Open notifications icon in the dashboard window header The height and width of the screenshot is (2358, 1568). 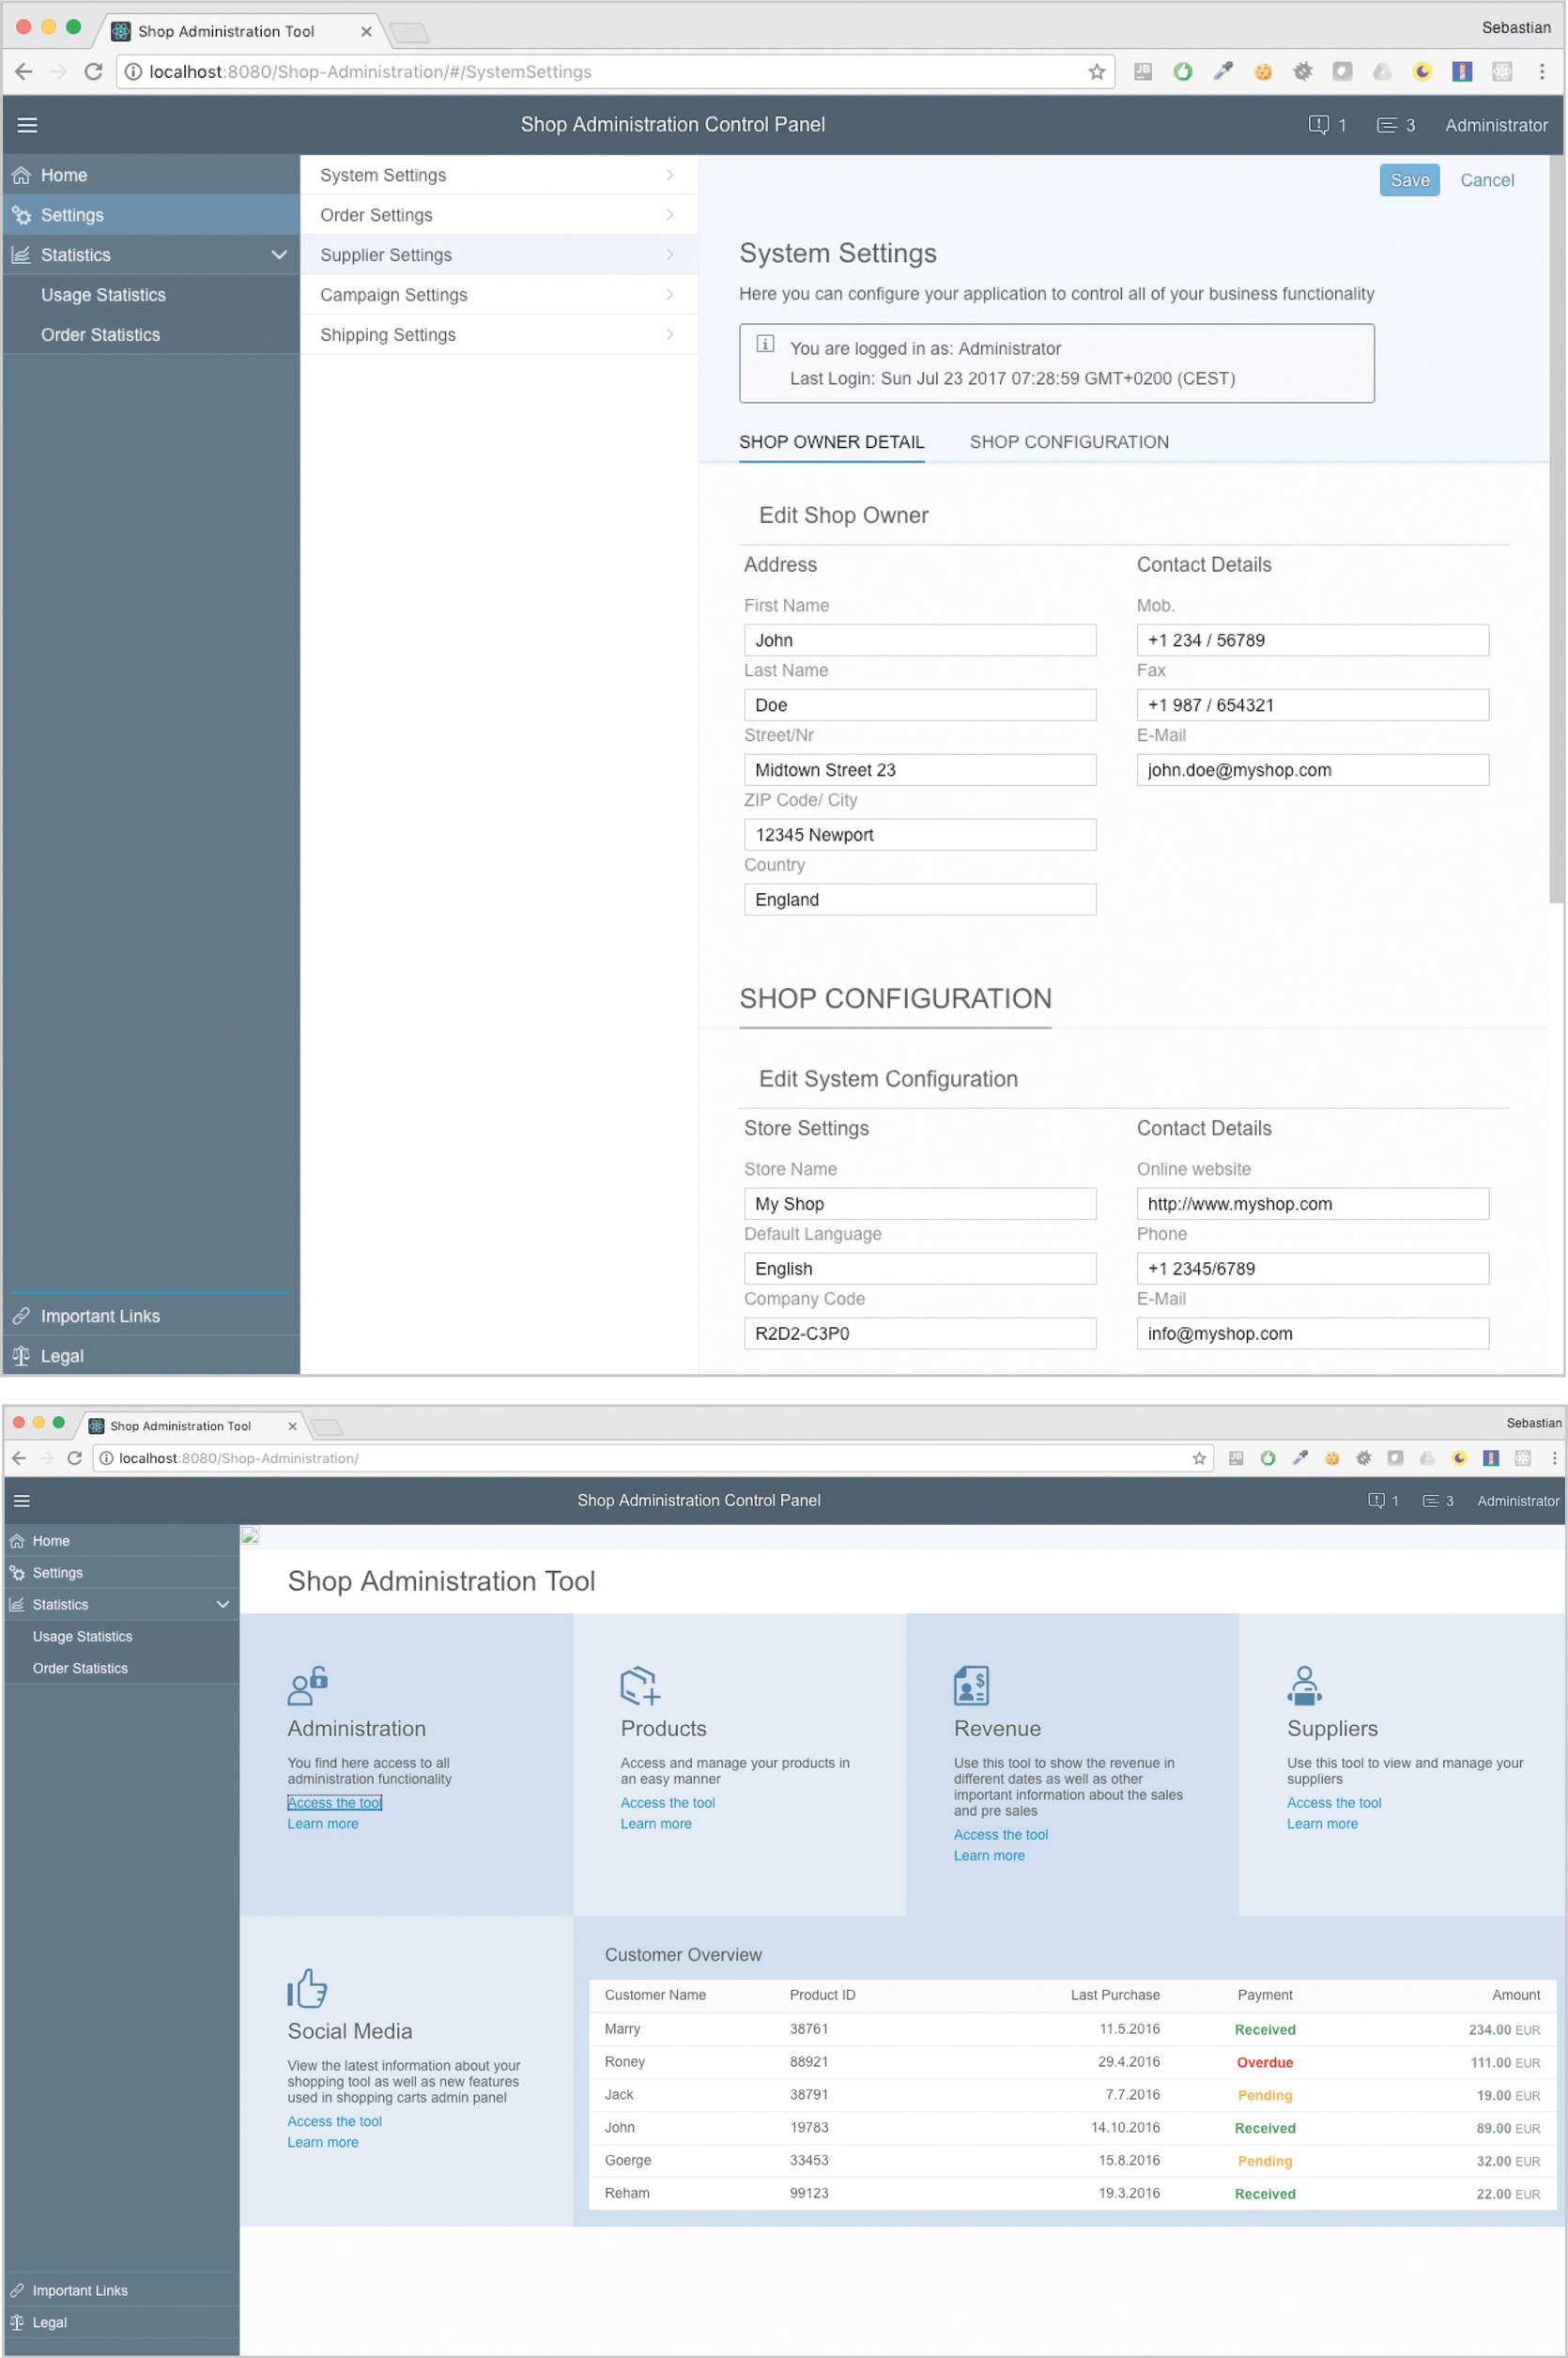1376,1500
